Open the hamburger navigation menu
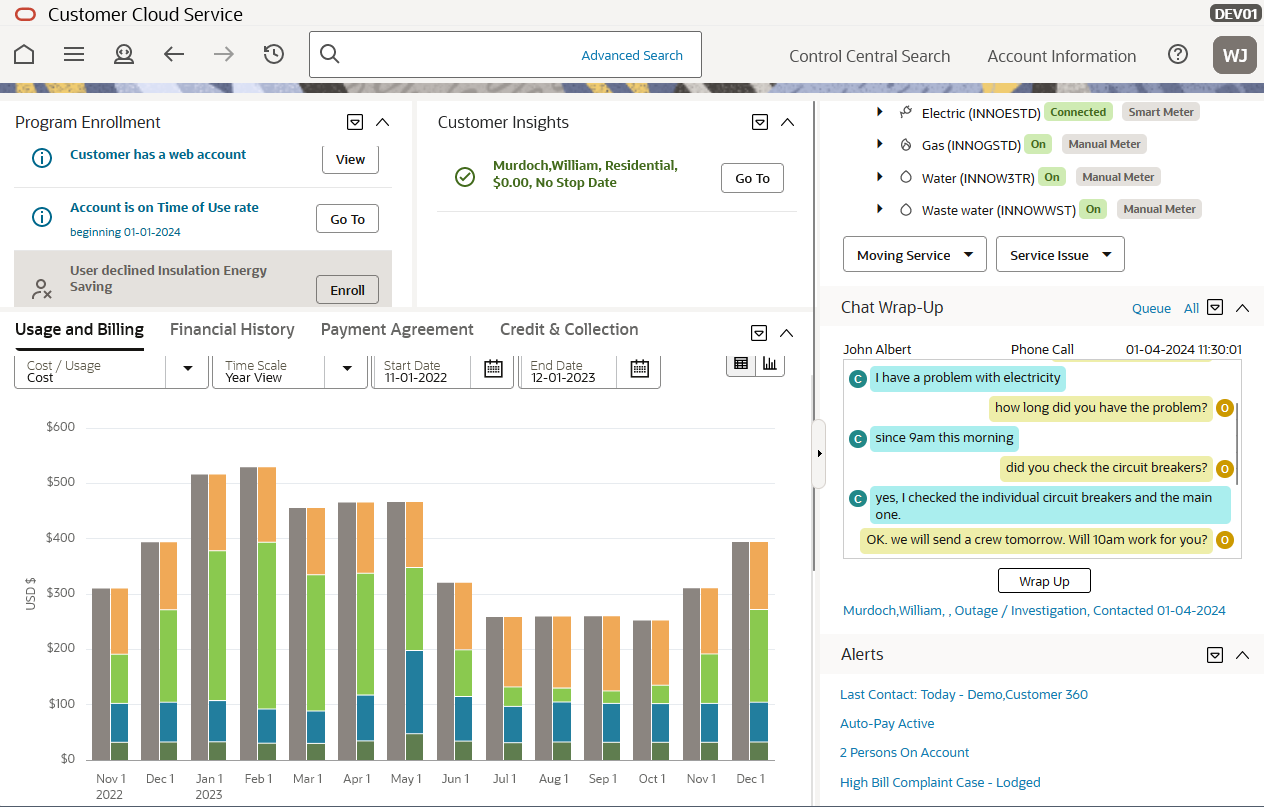Screen dimensions: 1264x807 pos(74,55)
